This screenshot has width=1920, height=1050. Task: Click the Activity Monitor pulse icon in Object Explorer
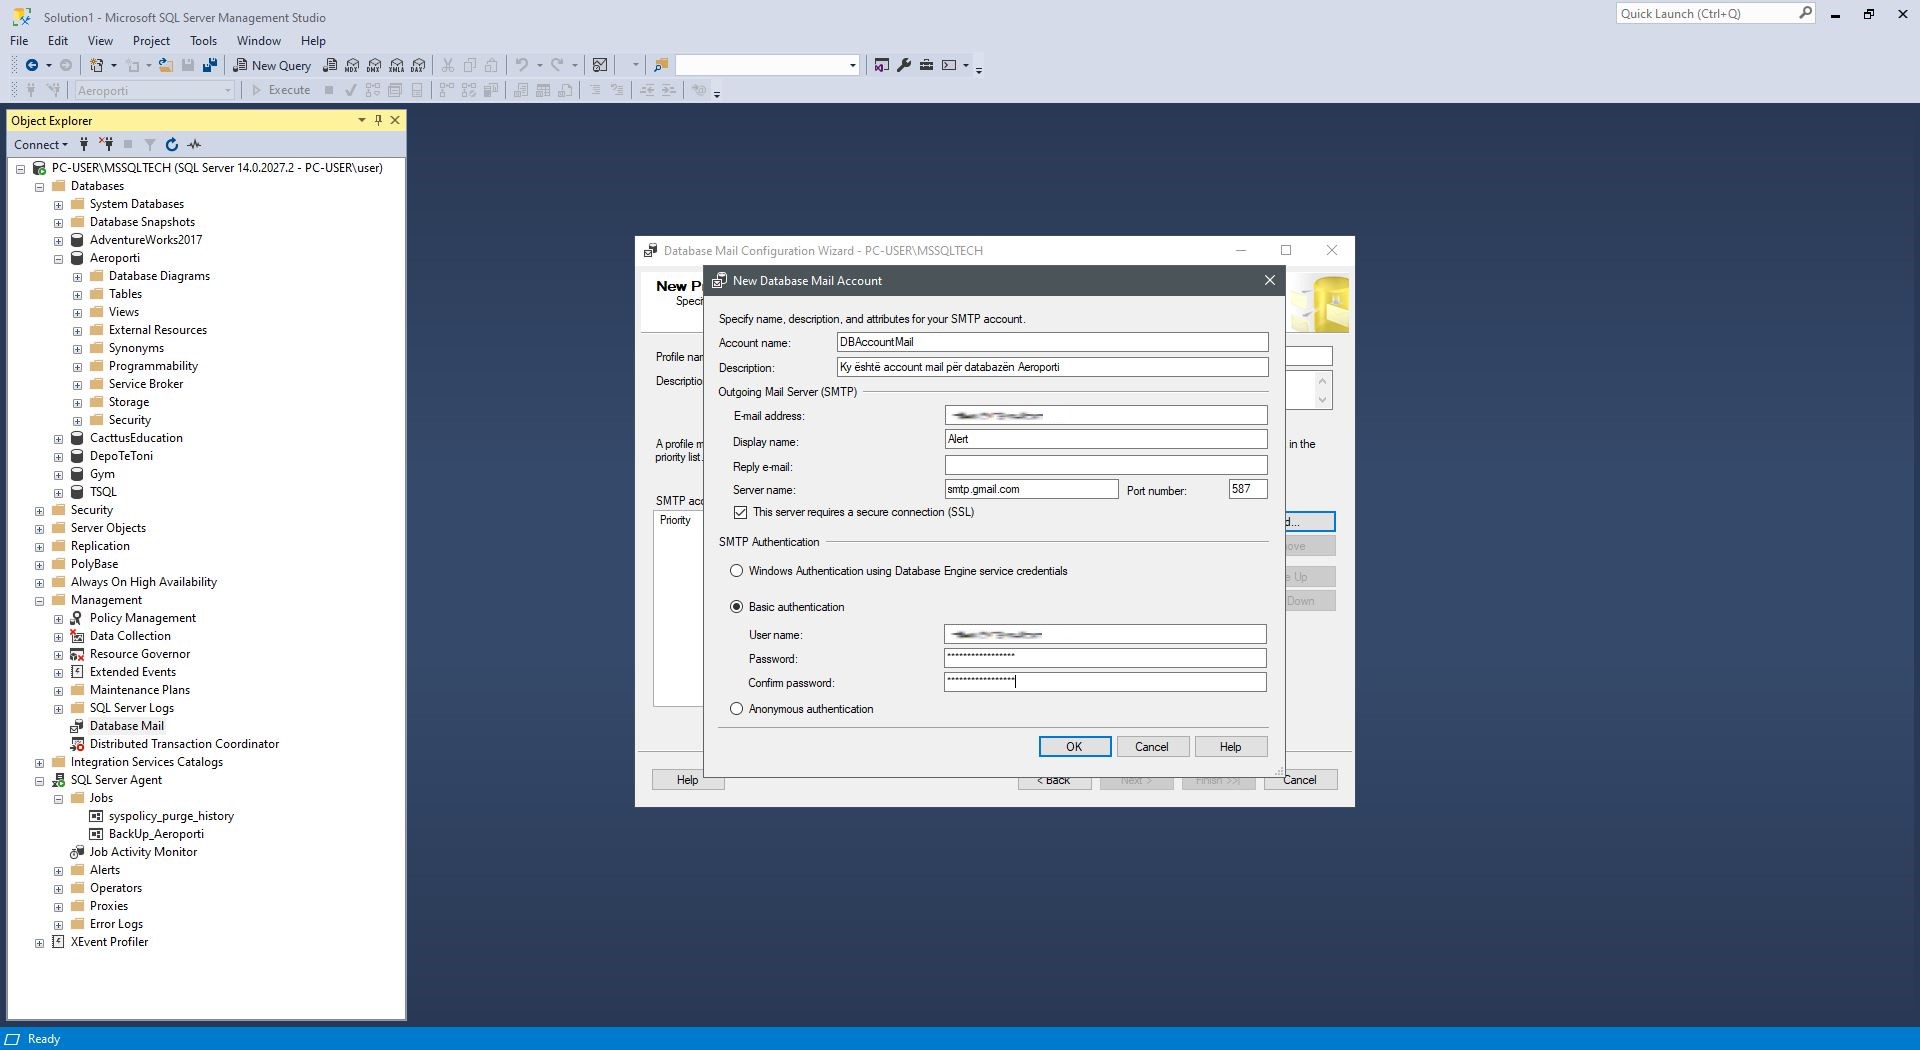194,144
